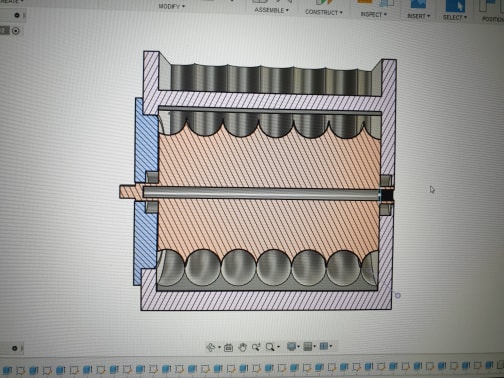This screenshot has height=378, width=504.
Task: Click the Select tool cursor icon
Action: click(x=456, y=5)
